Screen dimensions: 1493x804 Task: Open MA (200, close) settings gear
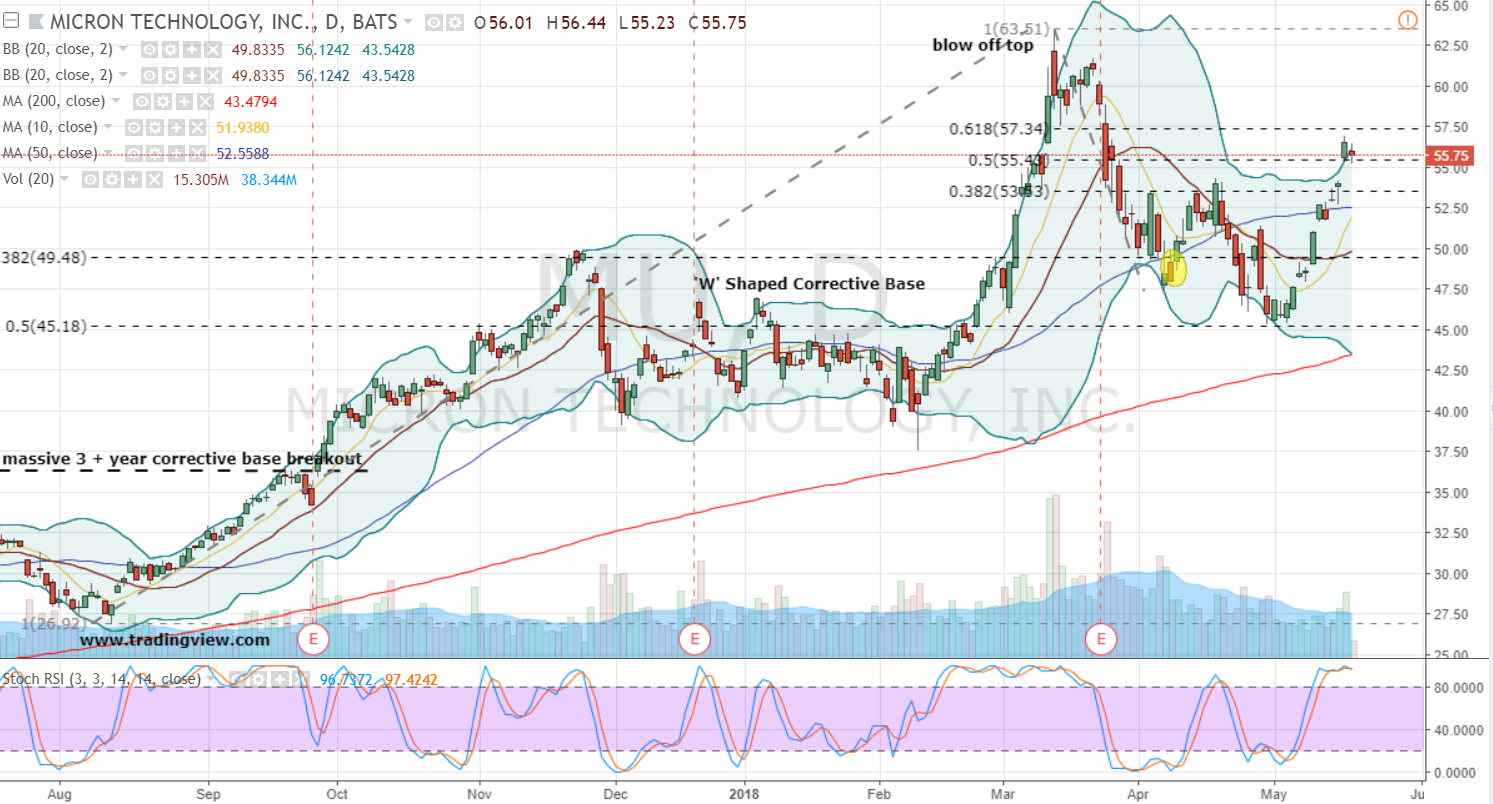(x=165, y=101)
